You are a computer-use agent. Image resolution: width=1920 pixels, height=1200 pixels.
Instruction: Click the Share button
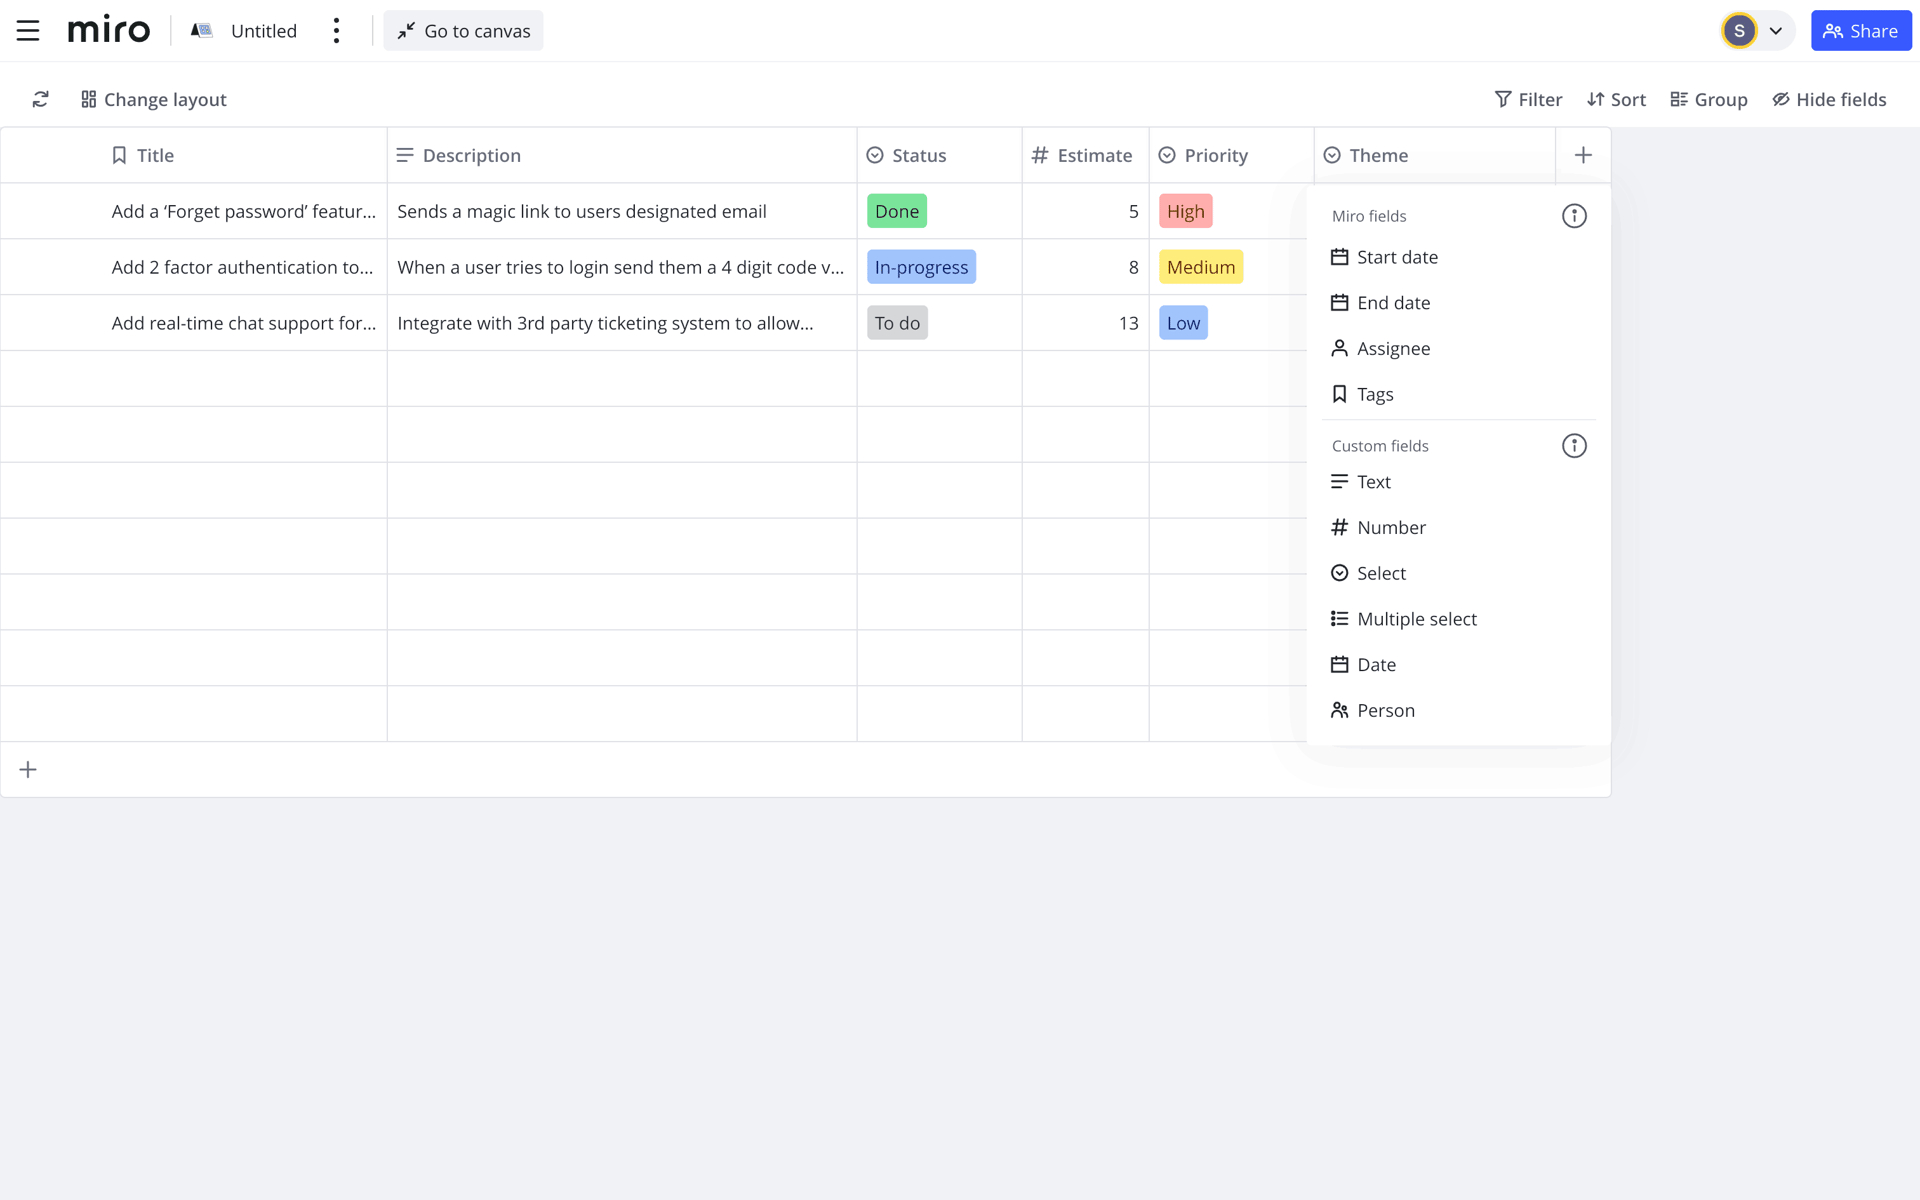pos(1861,31)
